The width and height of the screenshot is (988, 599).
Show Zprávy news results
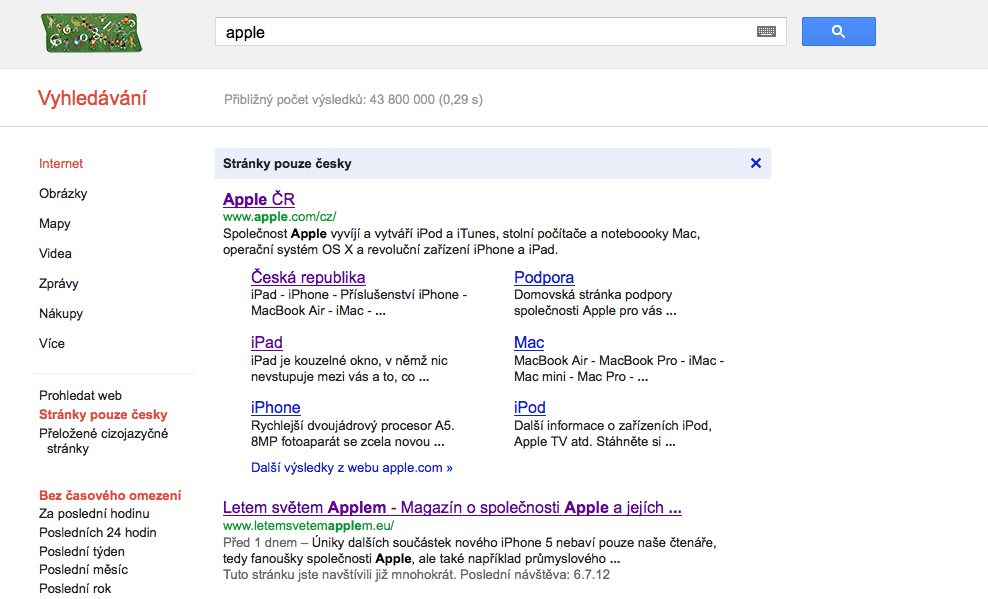pos(57,283)
